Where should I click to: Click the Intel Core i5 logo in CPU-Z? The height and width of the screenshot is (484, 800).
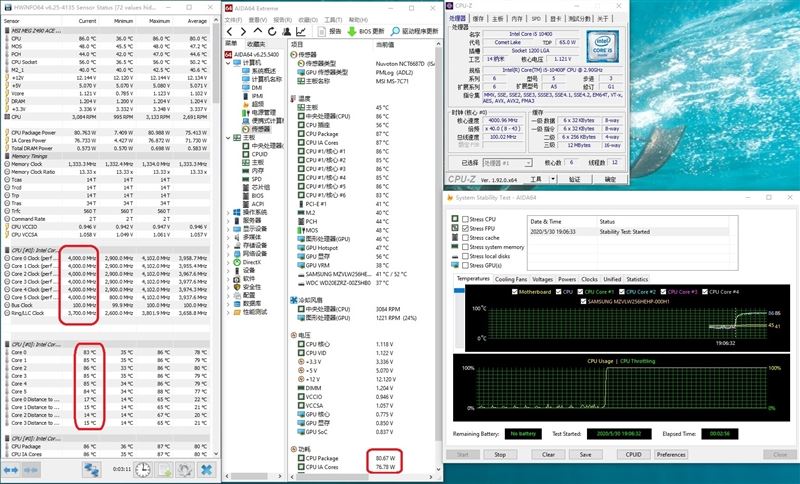coord(602,46)
